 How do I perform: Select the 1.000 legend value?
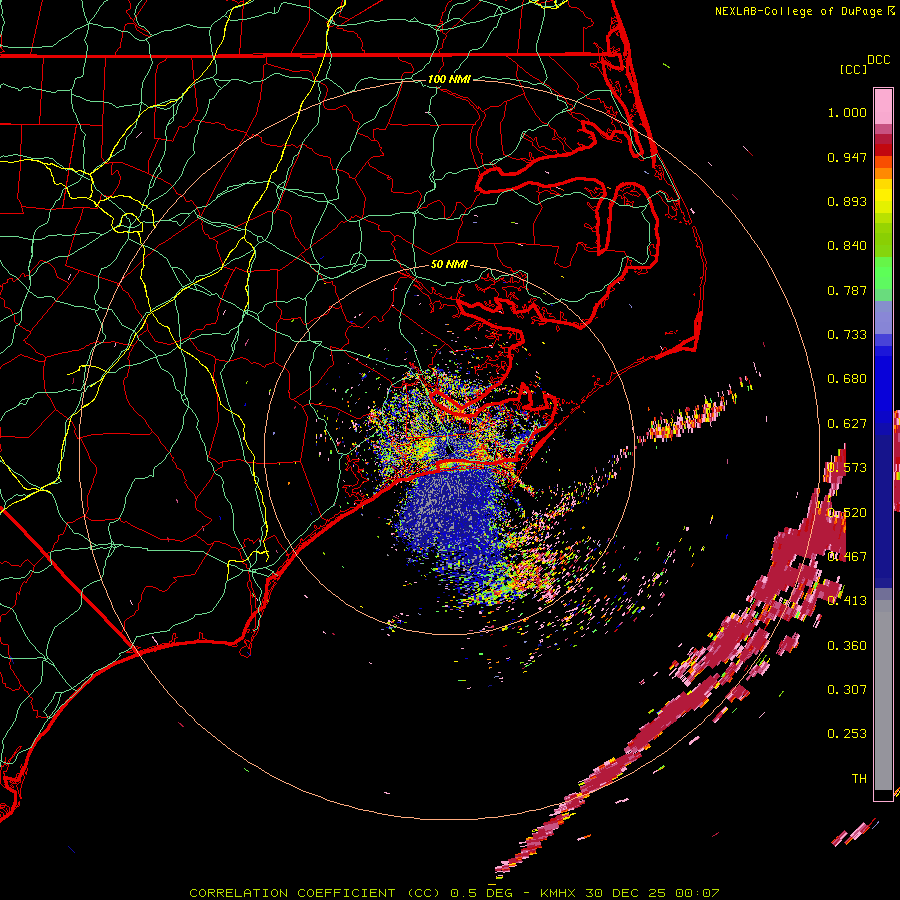pyautogui.click(x=847, y=112)
